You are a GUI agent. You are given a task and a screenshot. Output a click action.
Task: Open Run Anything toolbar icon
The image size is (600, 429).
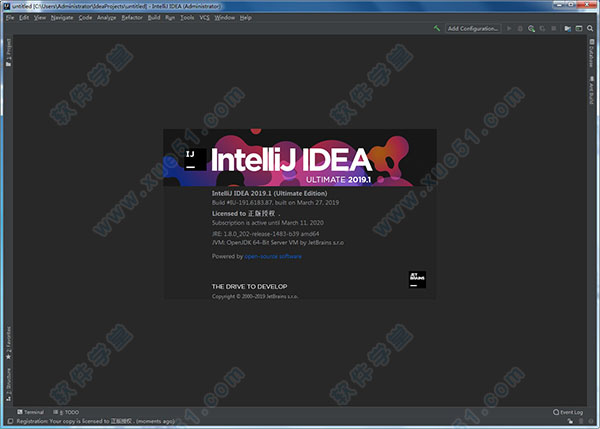tap(579, 29)
